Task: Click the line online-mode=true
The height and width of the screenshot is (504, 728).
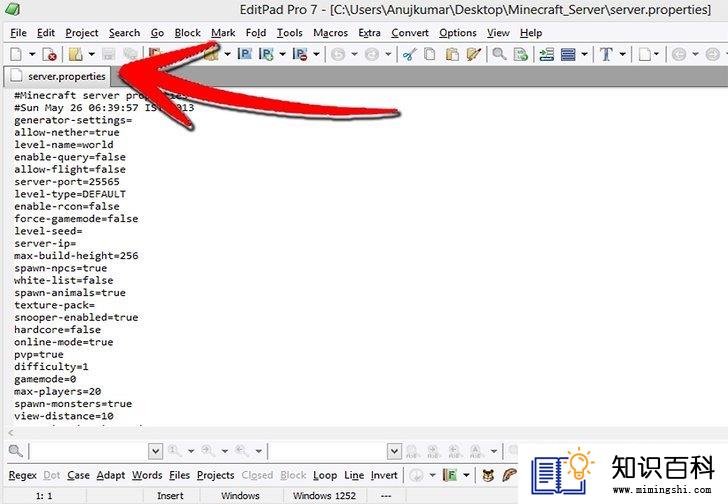Action: [x=64, y=342]
